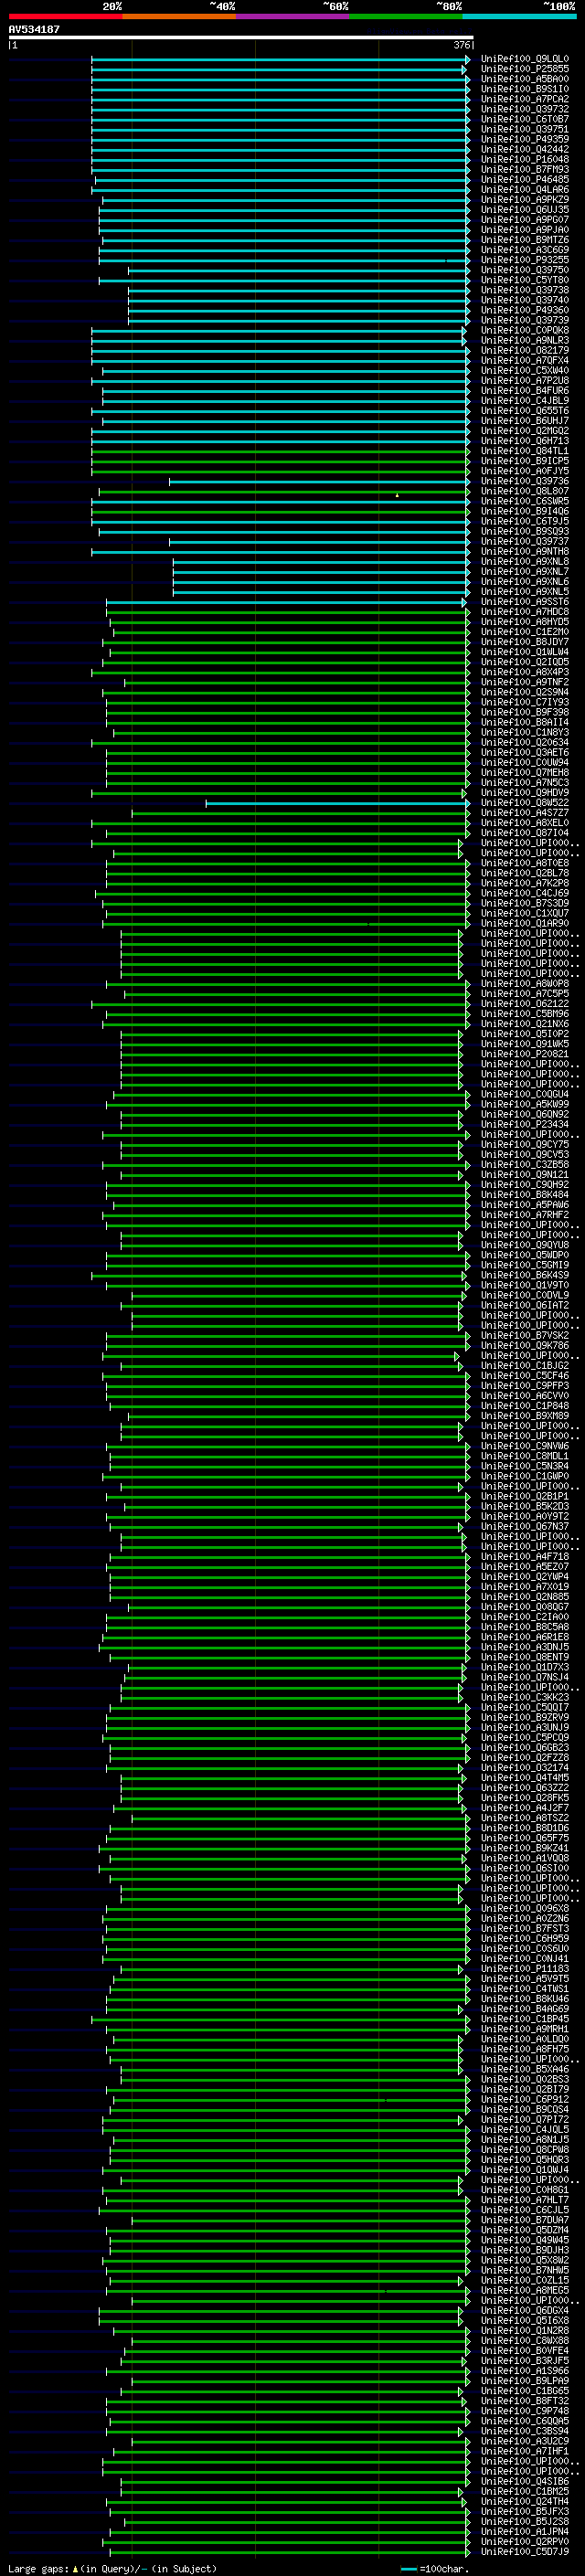Click the cyan ~100% identity legend segment
The height and width of the screenshot is (2576, 585).
(519, 16)
